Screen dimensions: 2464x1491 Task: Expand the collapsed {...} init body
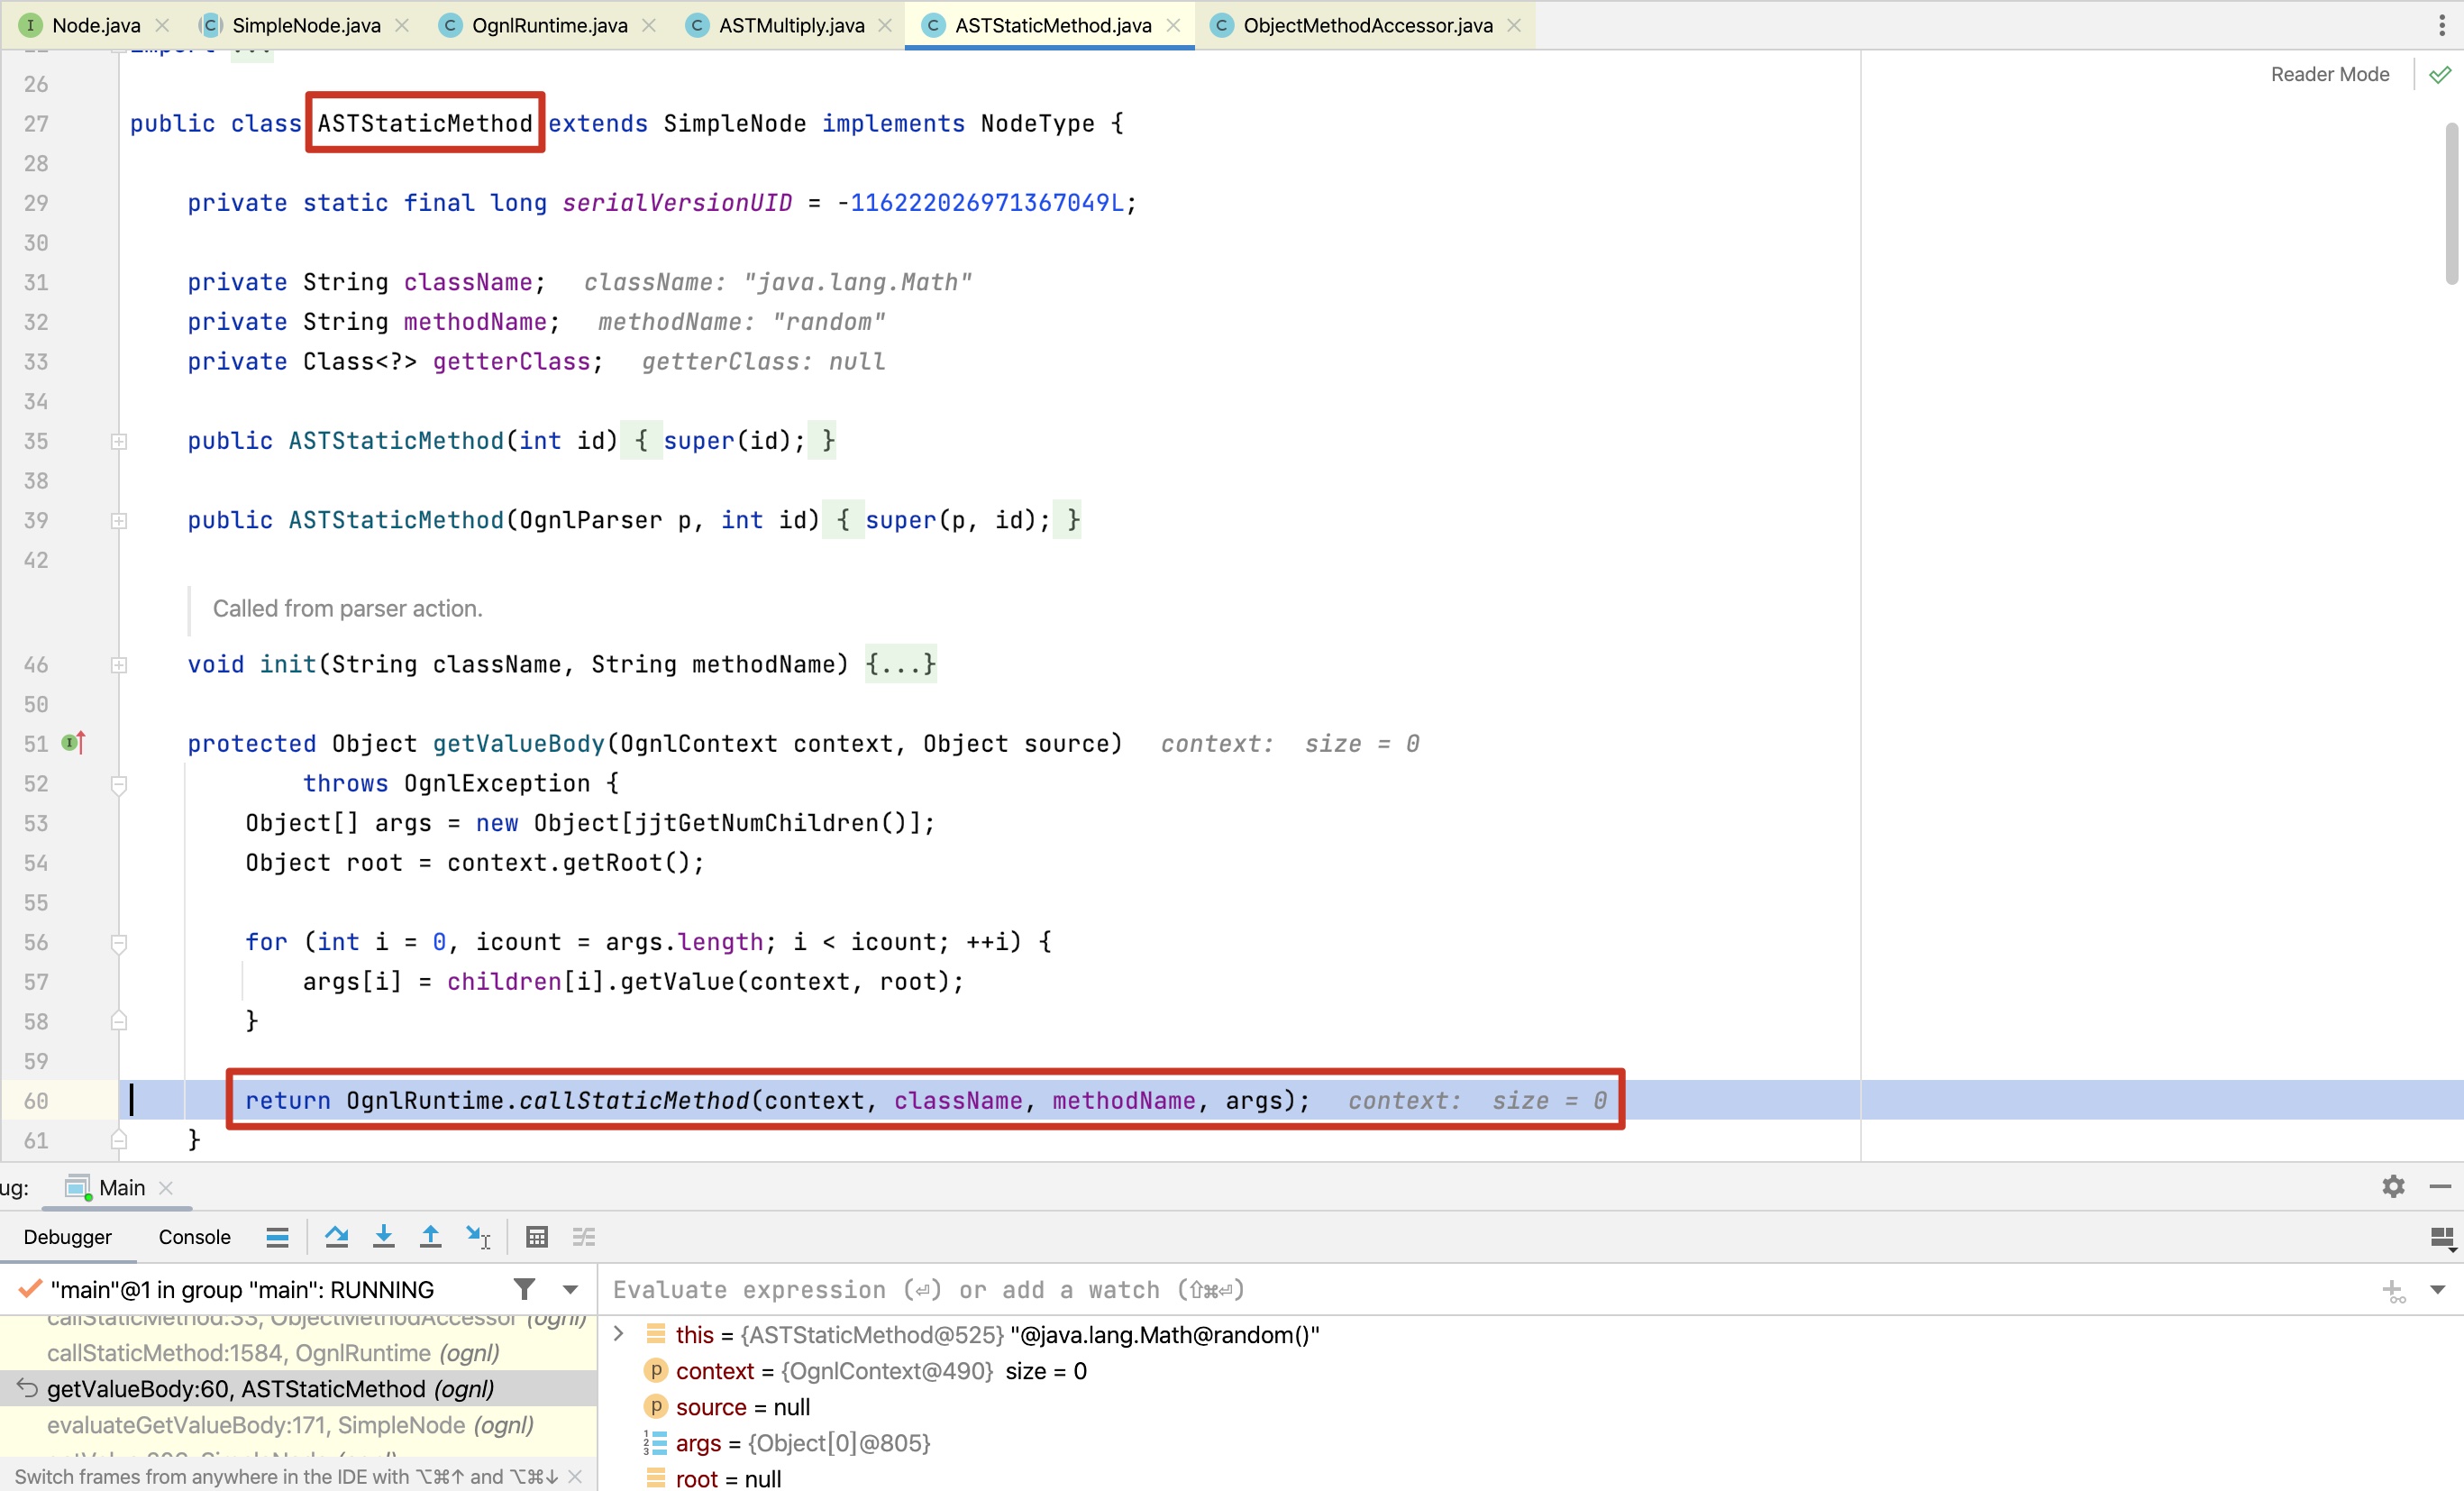click(x=900, y=664)
